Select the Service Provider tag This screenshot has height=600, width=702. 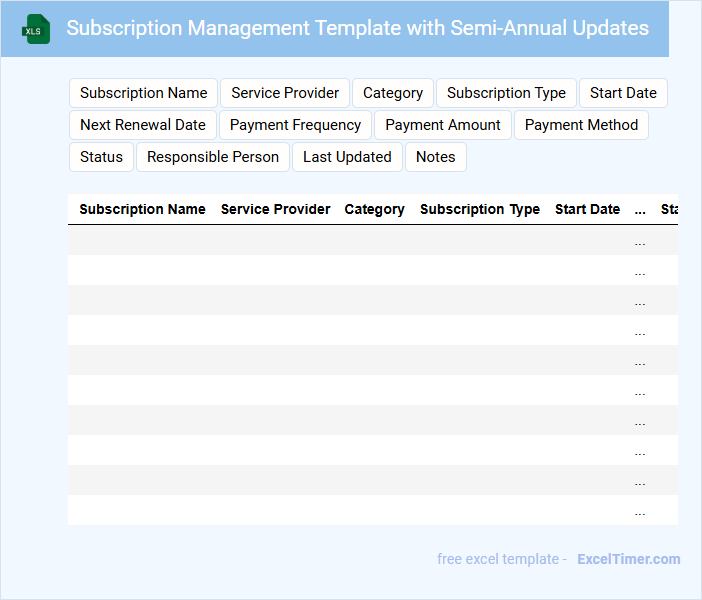(x=285, y=93)
